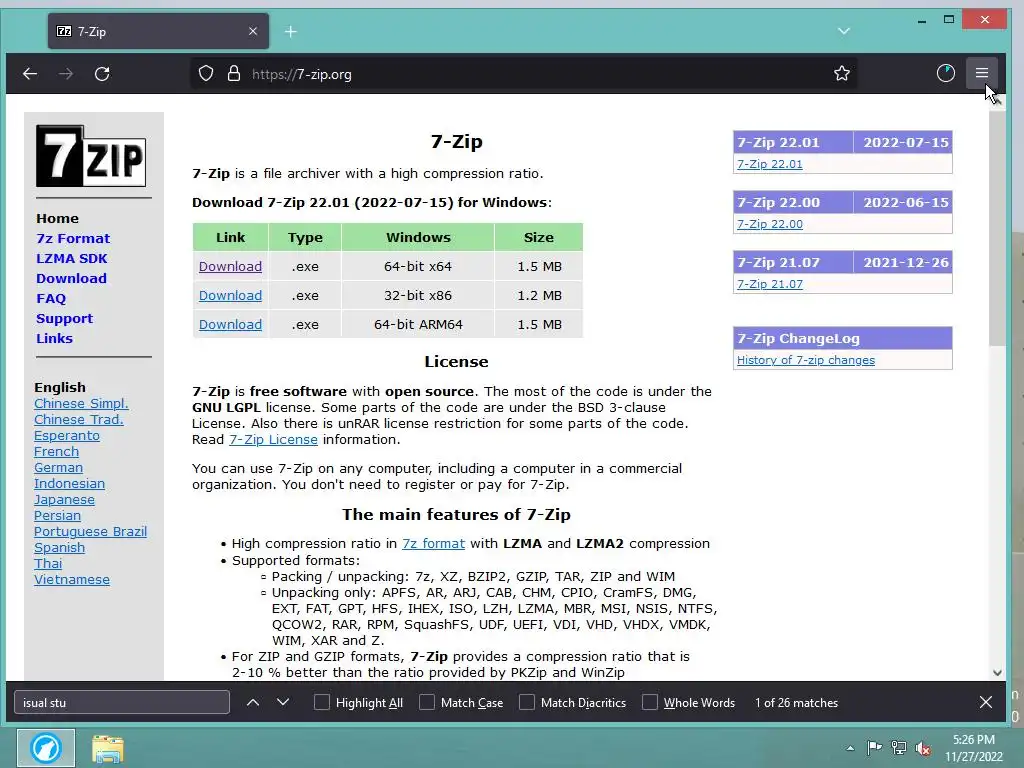
Task: Open the browser hamburger menu
Action: (982, 73)
